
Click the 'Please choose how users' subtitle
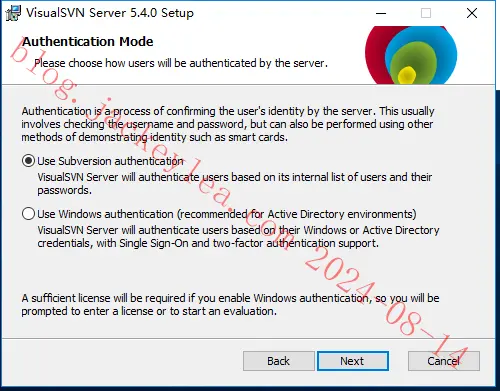pos(181,63)
